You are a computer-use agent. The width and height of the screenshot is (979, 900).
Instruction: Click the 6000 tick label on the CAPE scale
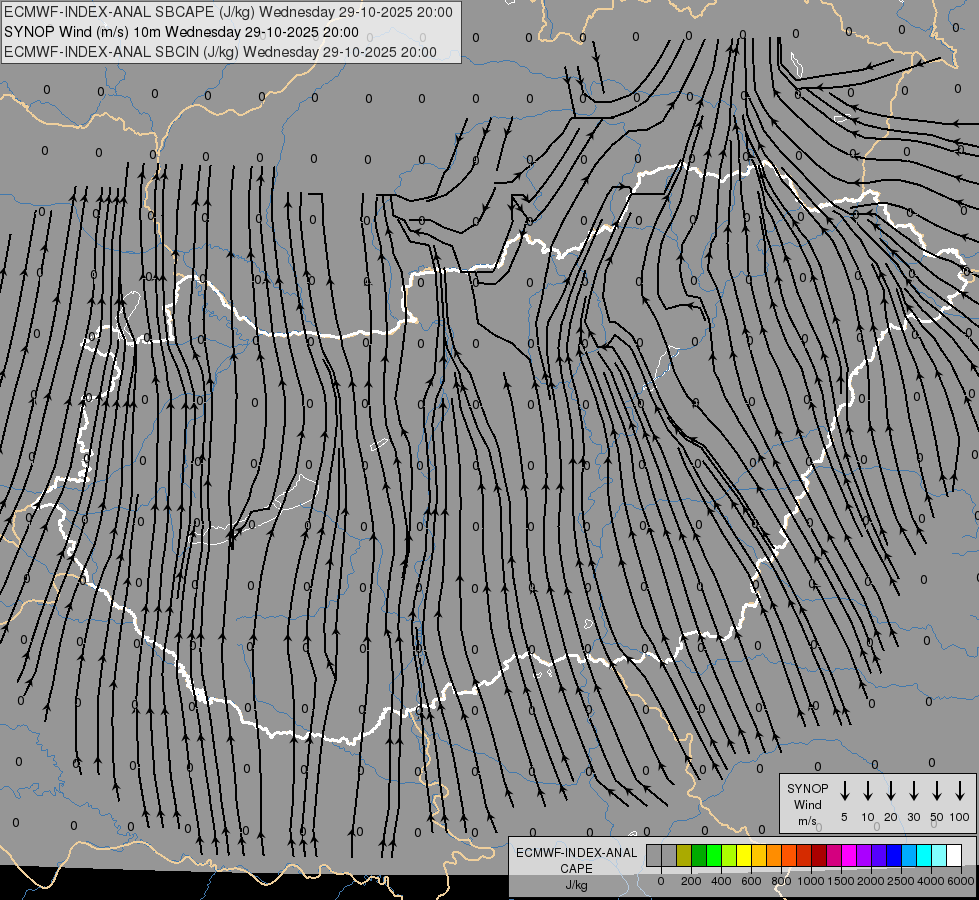click(961, 881)
